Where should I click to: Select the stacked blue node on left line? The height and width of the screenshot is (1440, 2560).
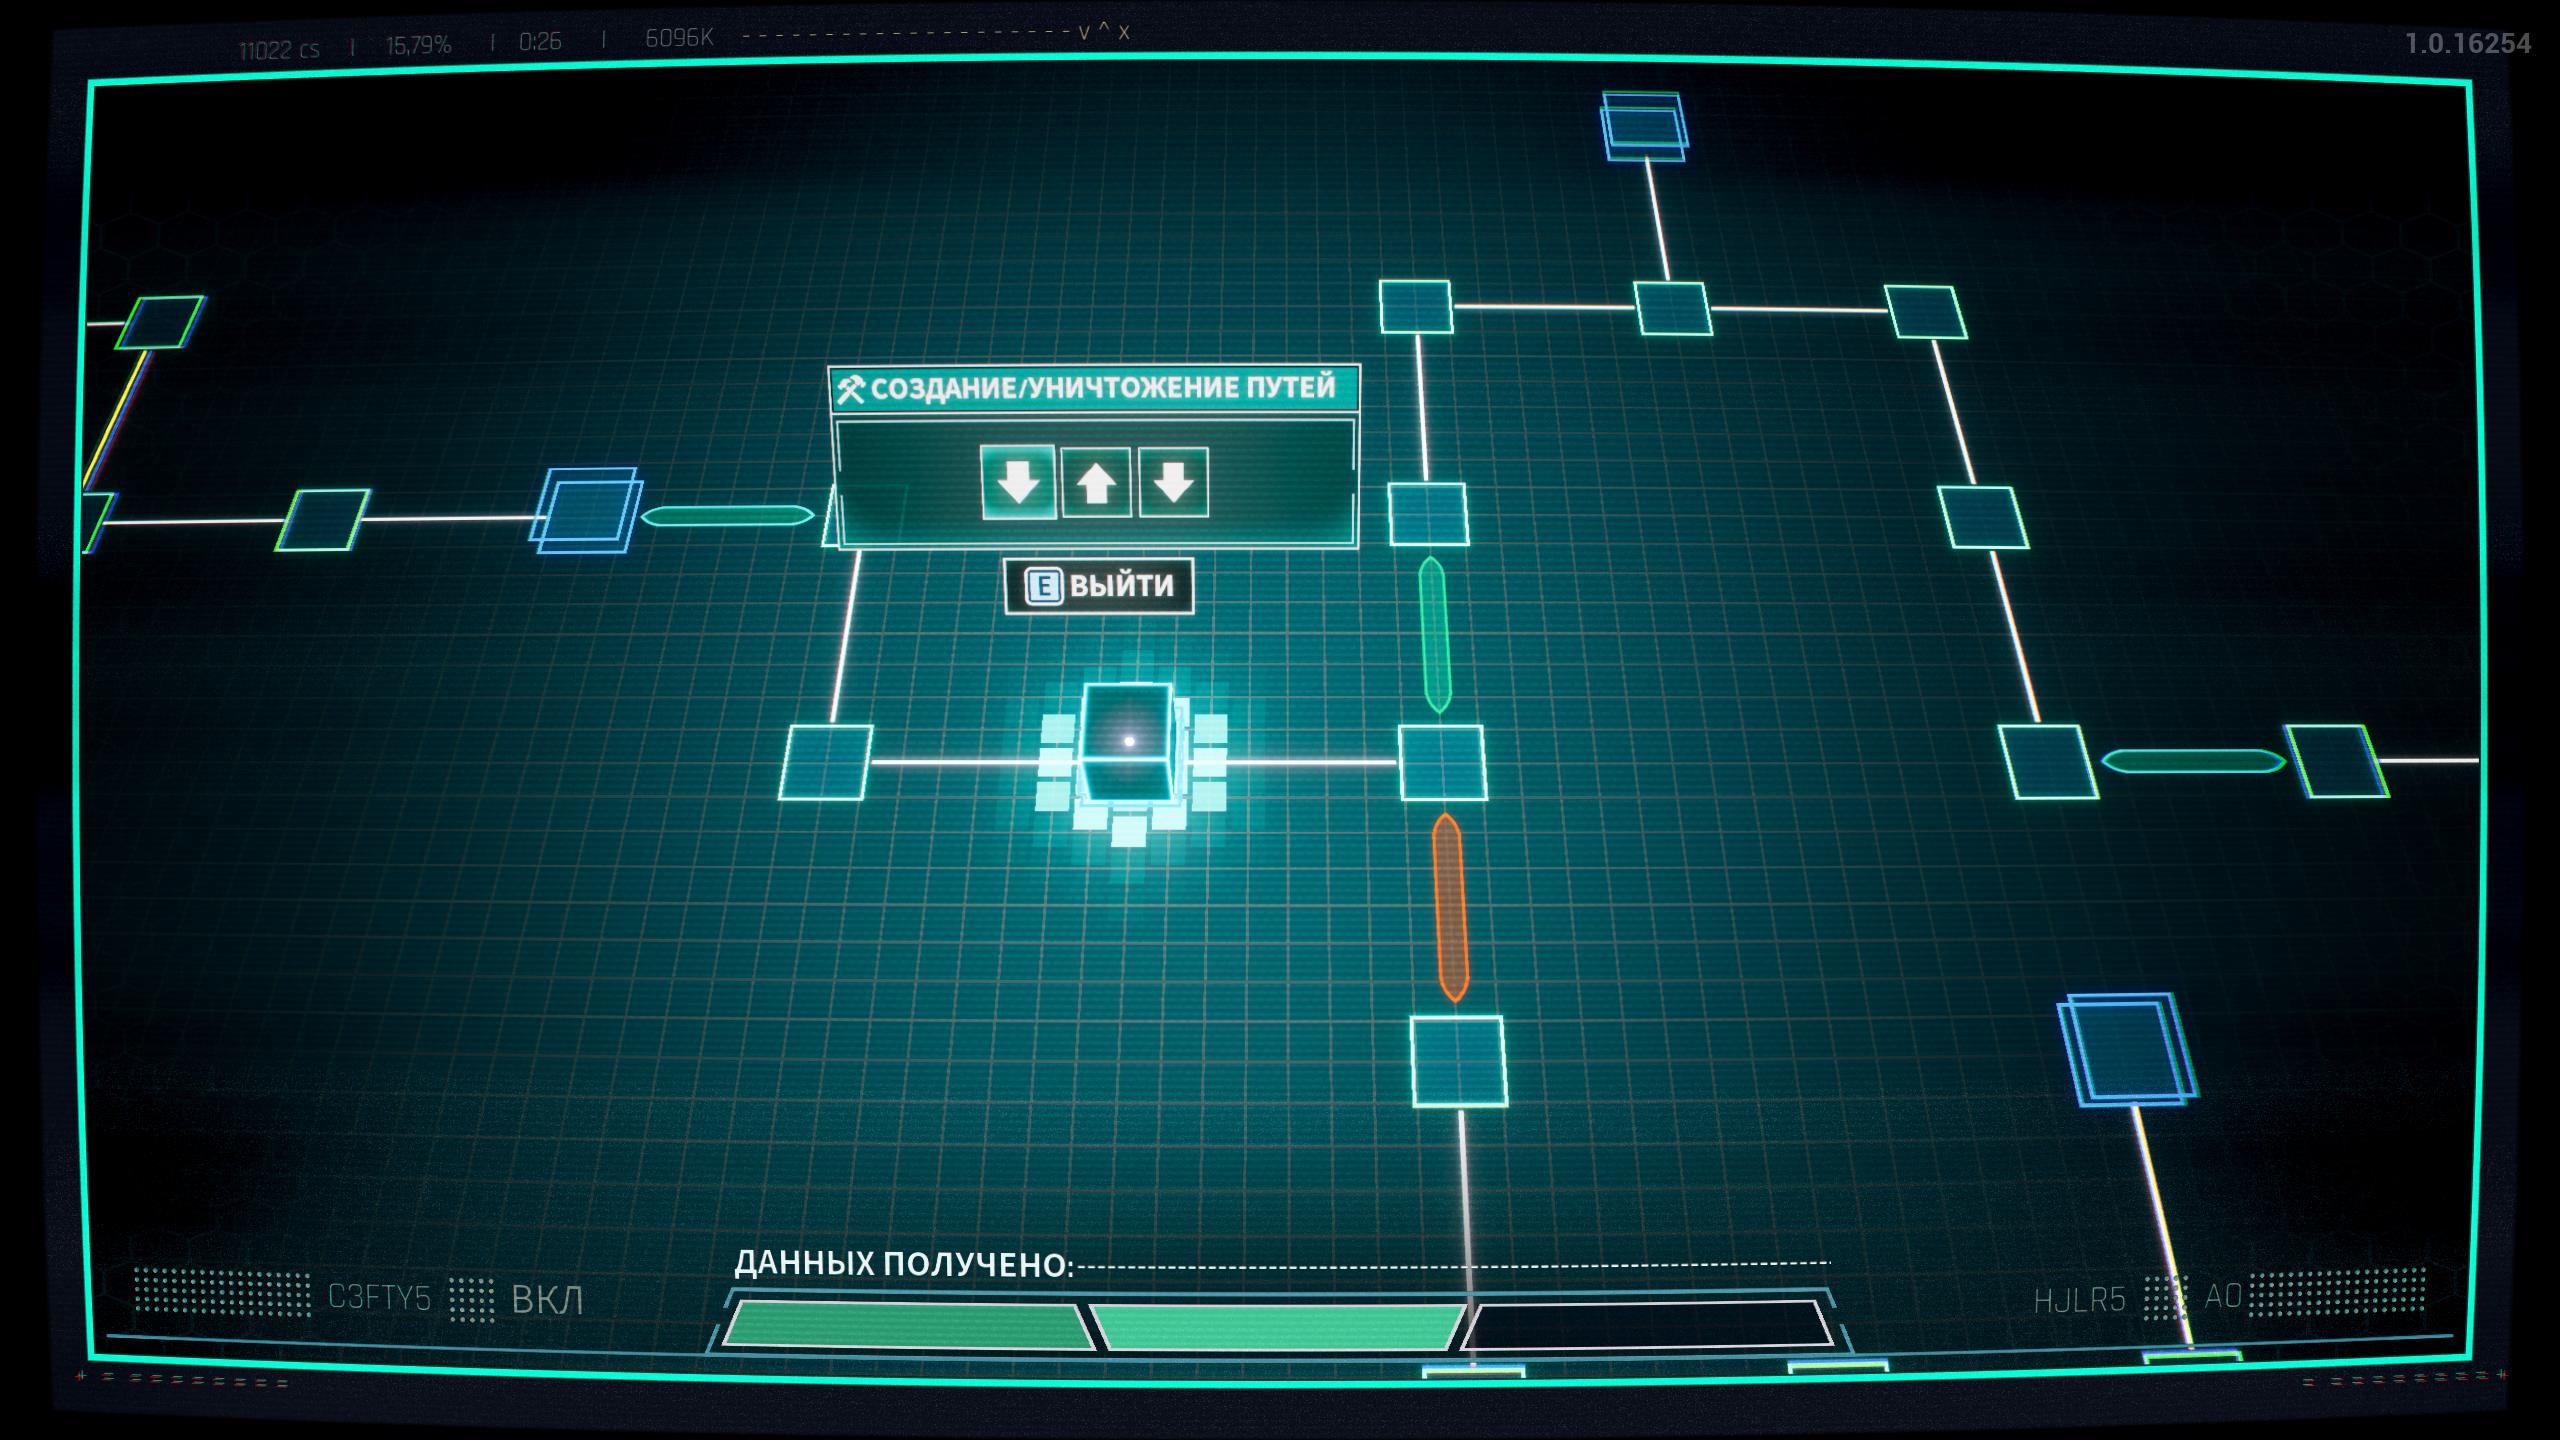pos(586,510)
